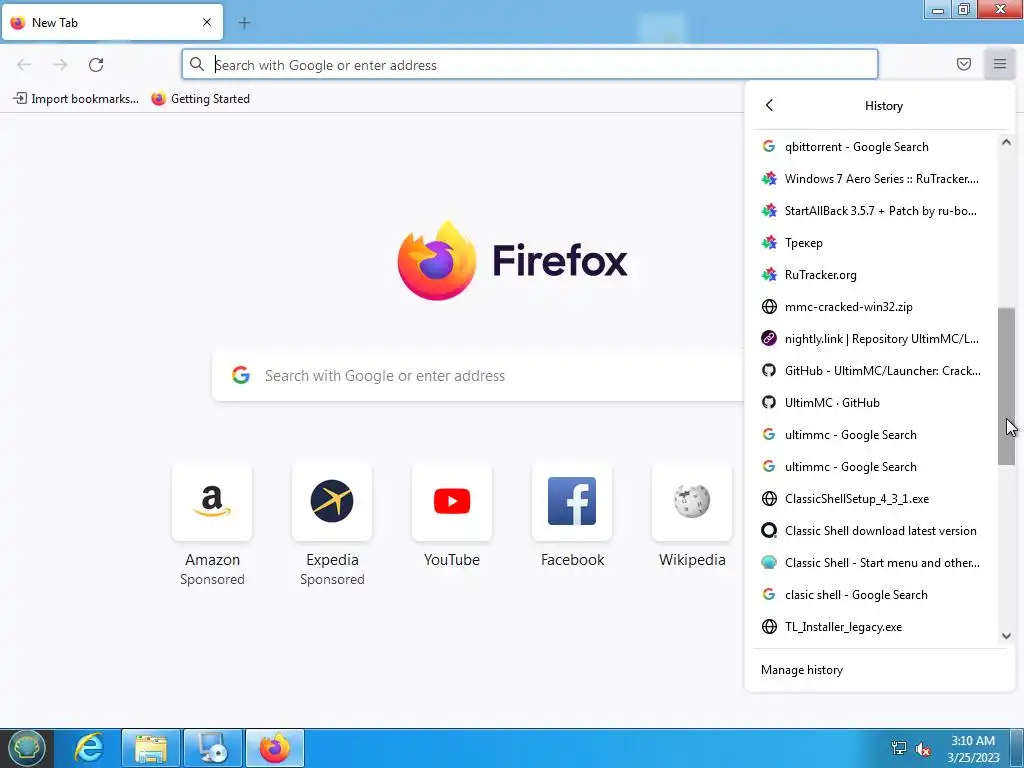This screenshot has width=1024, height=768.
Task: Click Manage history
Action: click(880, 670)
